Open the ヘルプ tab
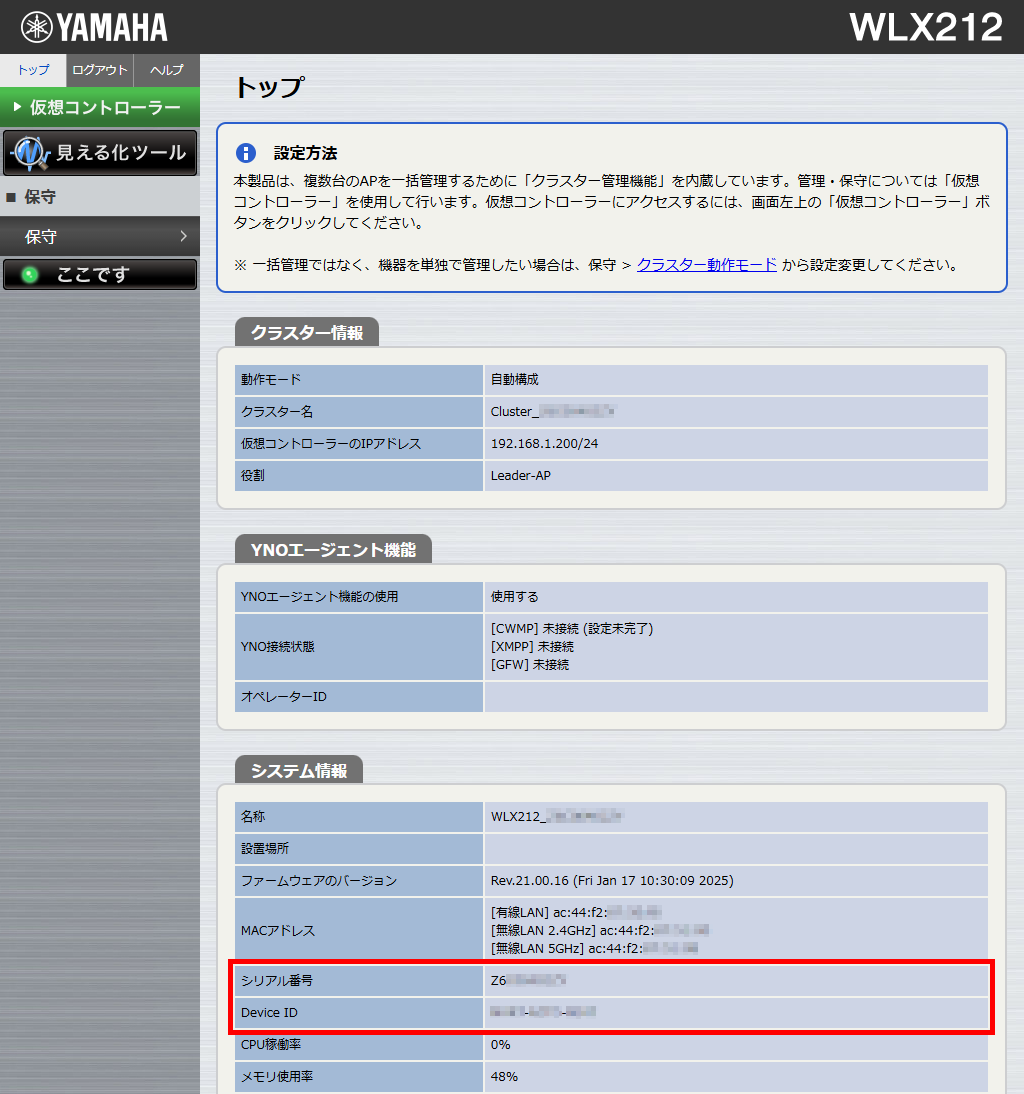The height and width of the screenshot is (1094, 1024). [x=166, y=70]
